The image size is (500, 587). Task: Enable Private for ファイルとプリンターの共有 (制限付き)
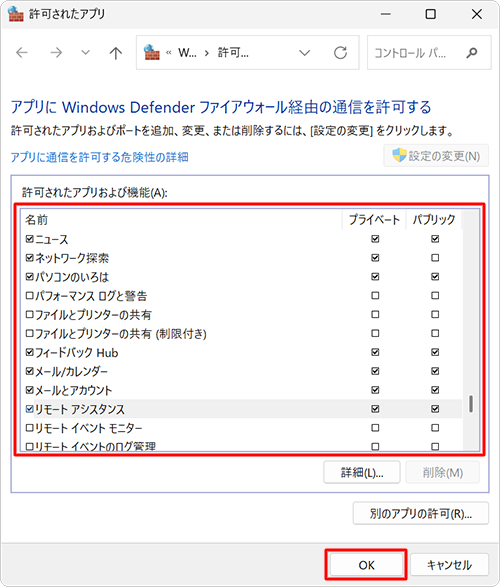[375, 333]
